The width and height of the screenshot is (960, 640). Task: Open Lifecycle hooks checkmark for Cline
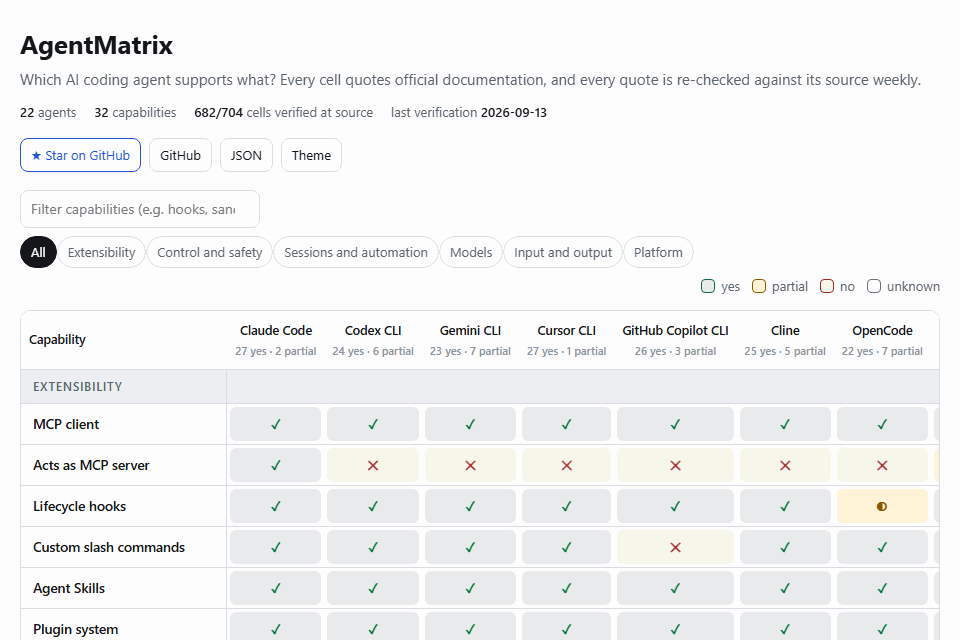pos(785,506)
